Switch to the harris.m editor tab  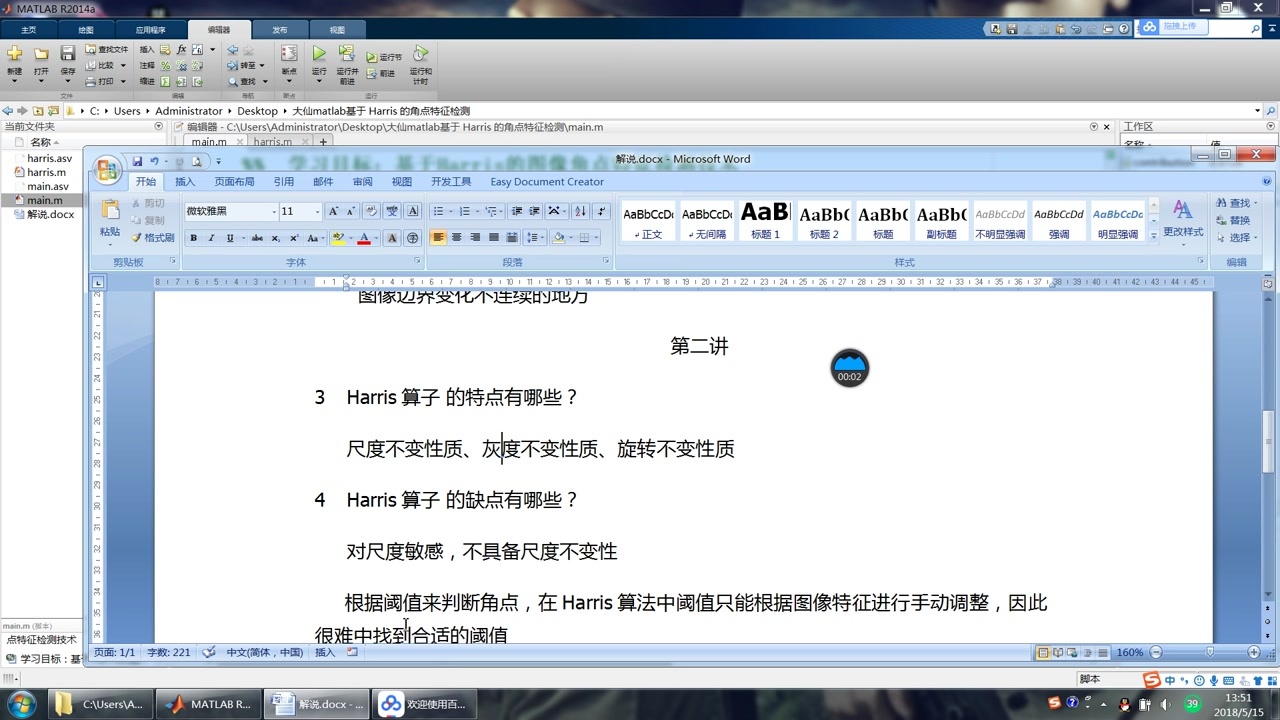[272, 142]
